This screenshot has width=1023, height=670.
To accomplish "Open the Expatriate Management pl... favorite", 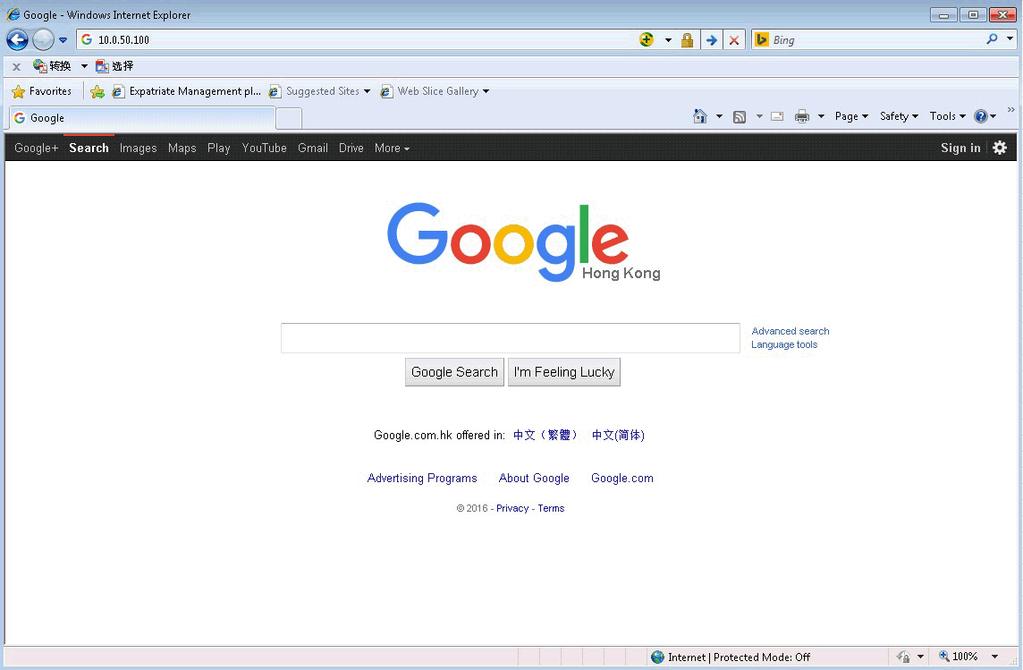I will [187, 91].
